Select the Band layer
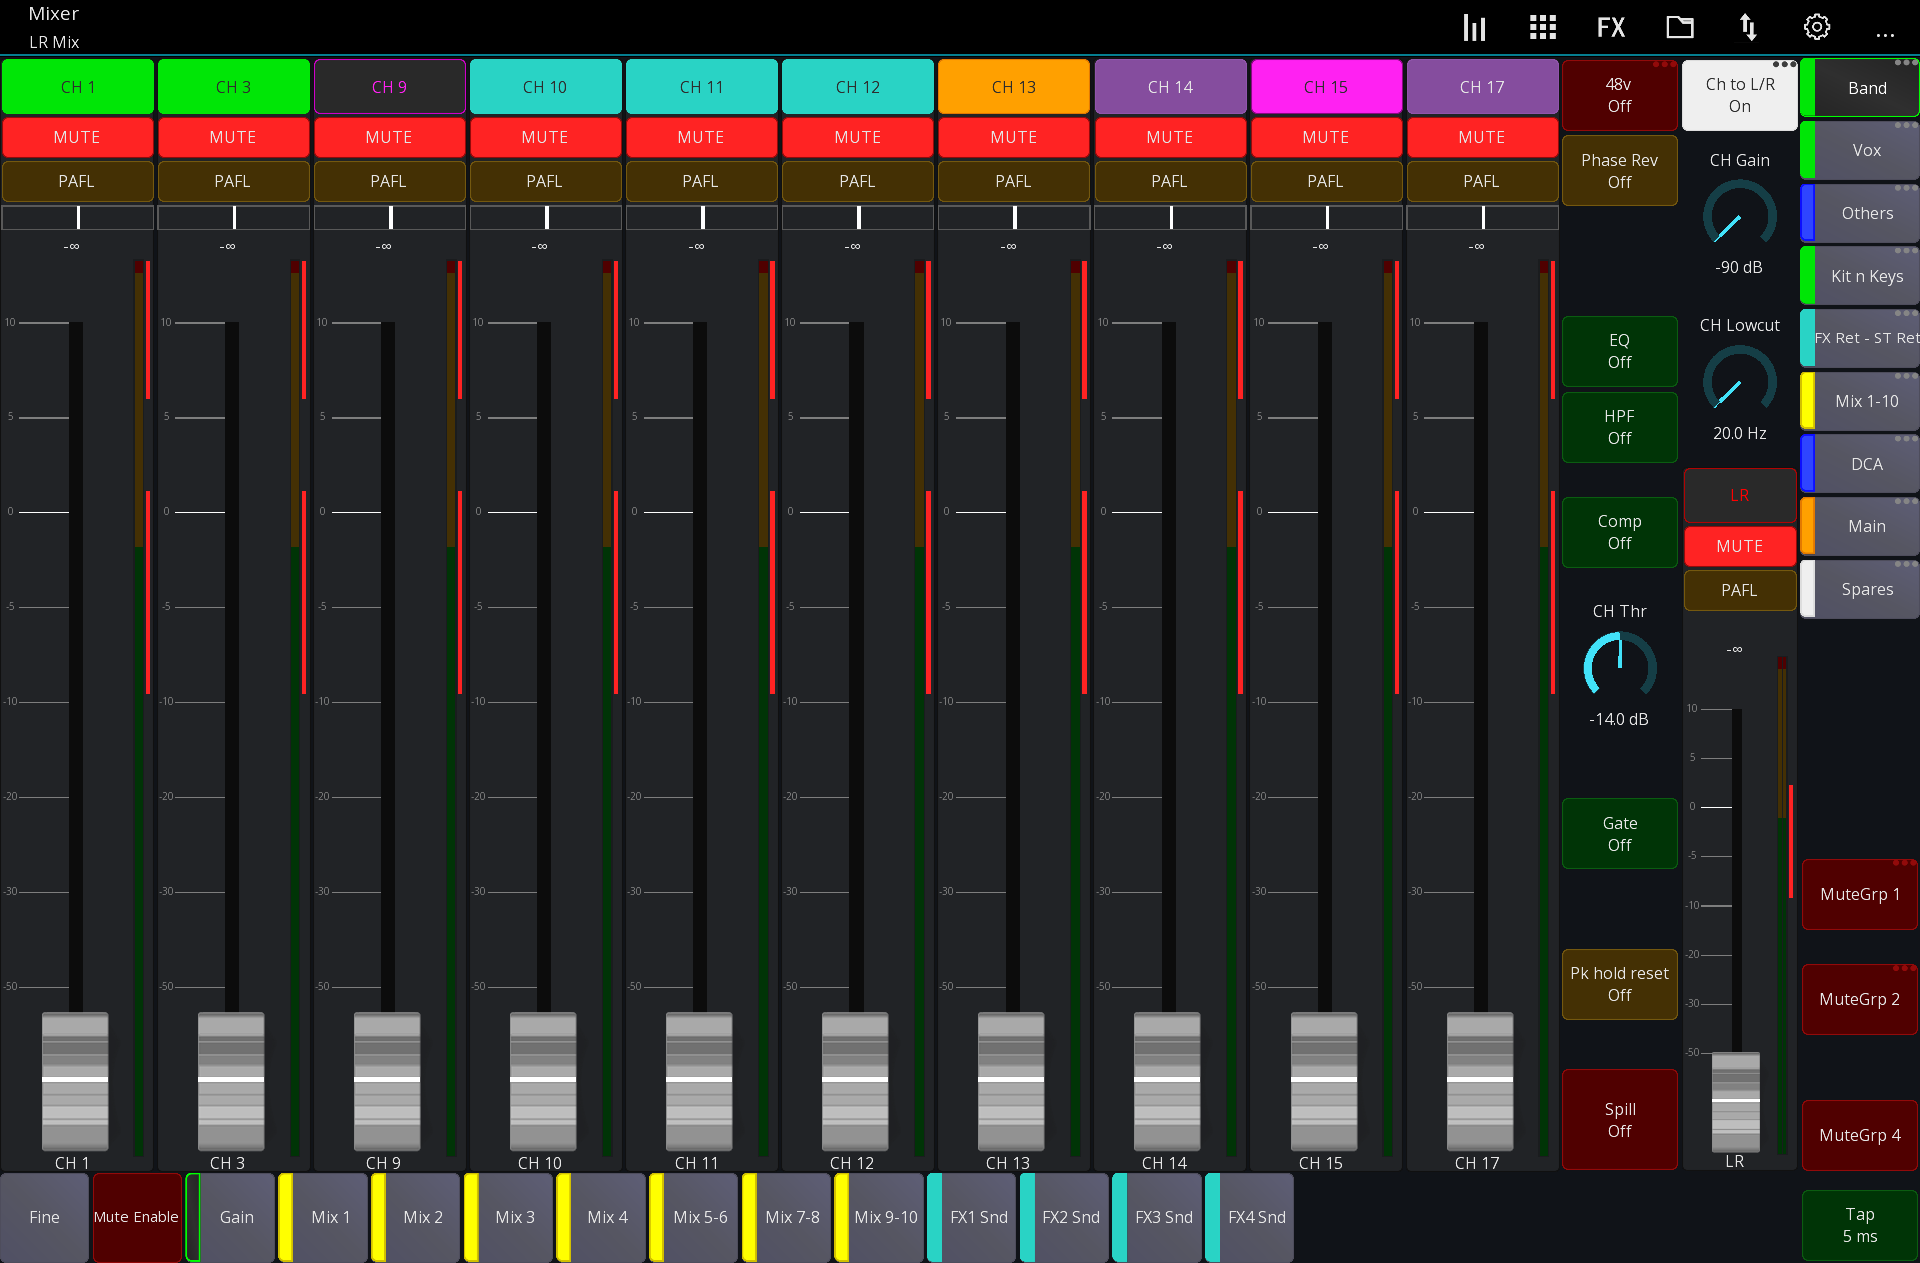The height and width of the screenshot is (1263, 1920). (x=1860, y=88)
